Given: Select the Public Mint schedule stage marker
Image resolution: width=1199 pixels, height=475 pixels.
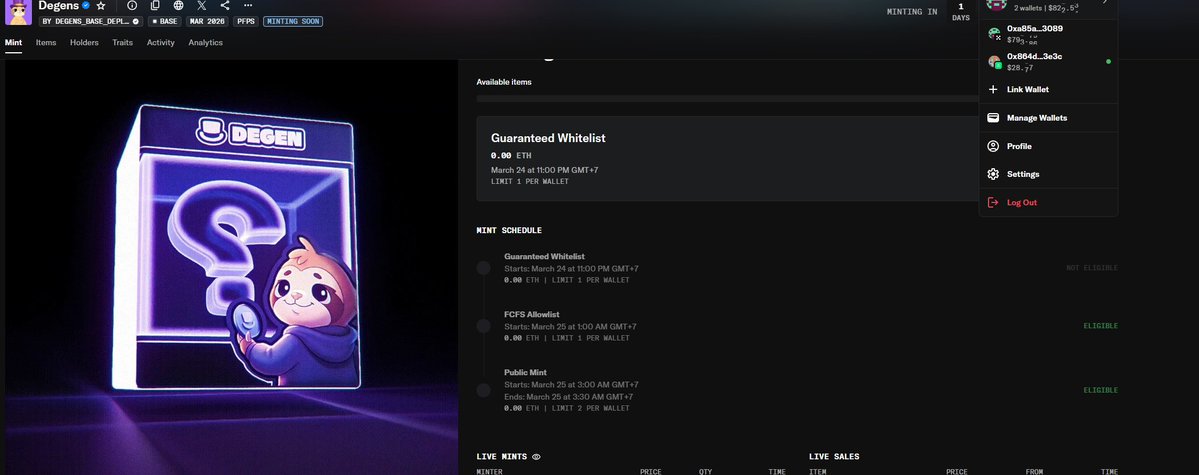Looking at the screenshot, I should pyautogui.click(x=483, y=390).
